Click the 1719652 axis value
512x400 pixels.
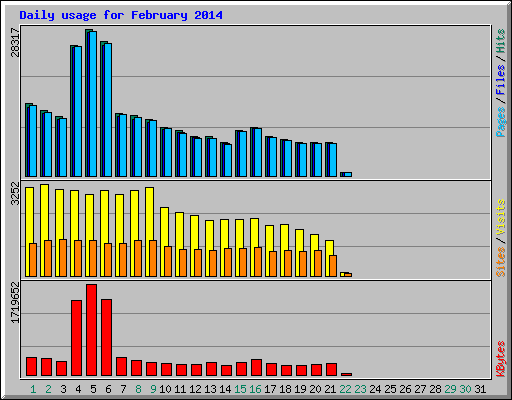click(15, 303)
